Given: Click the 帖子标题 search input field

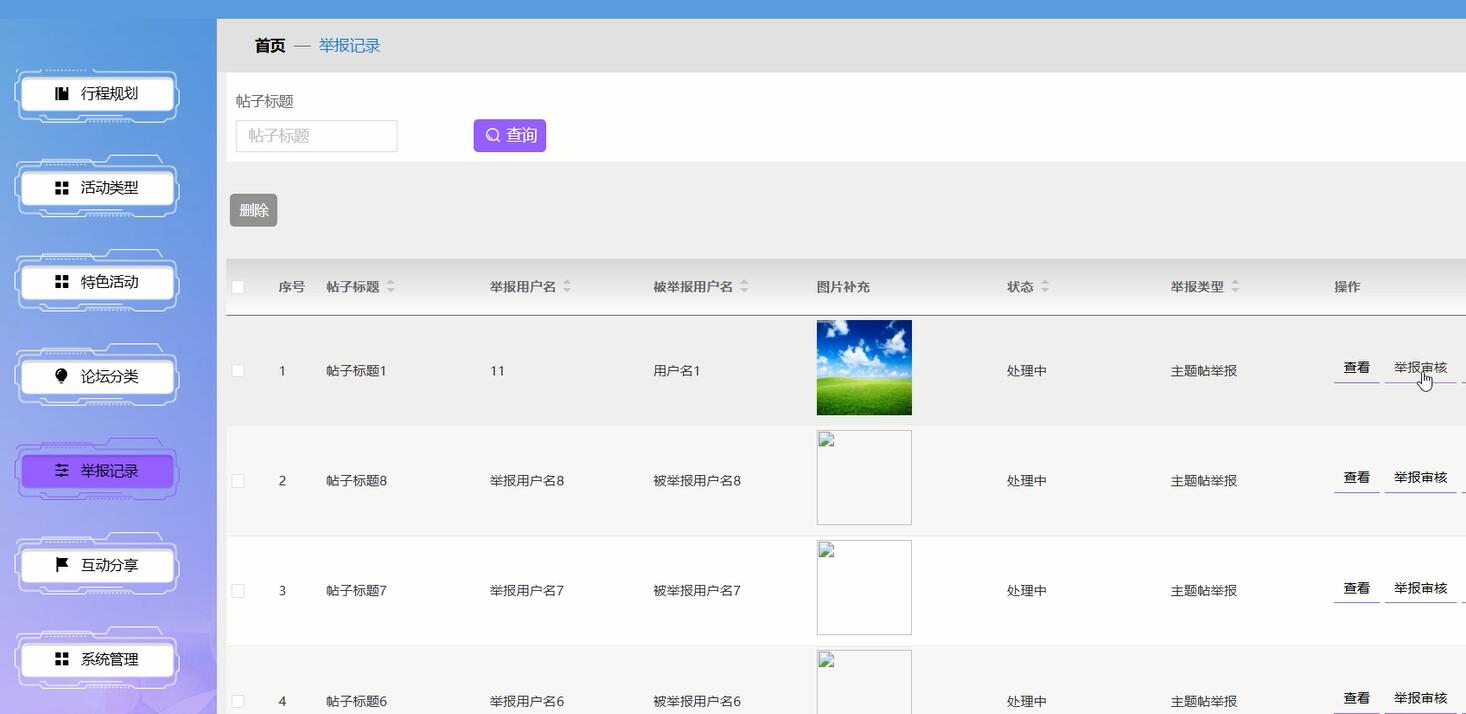Looking at the screenshot, I should [x=316, y=136].
